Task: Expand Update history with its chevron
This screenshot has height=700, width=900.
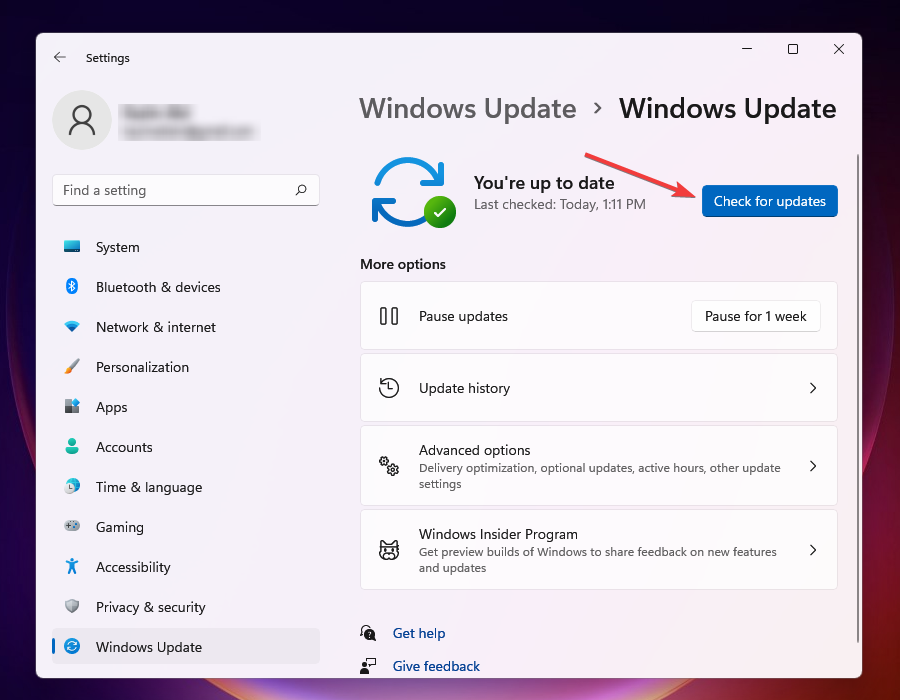Action: coord(813,388)
